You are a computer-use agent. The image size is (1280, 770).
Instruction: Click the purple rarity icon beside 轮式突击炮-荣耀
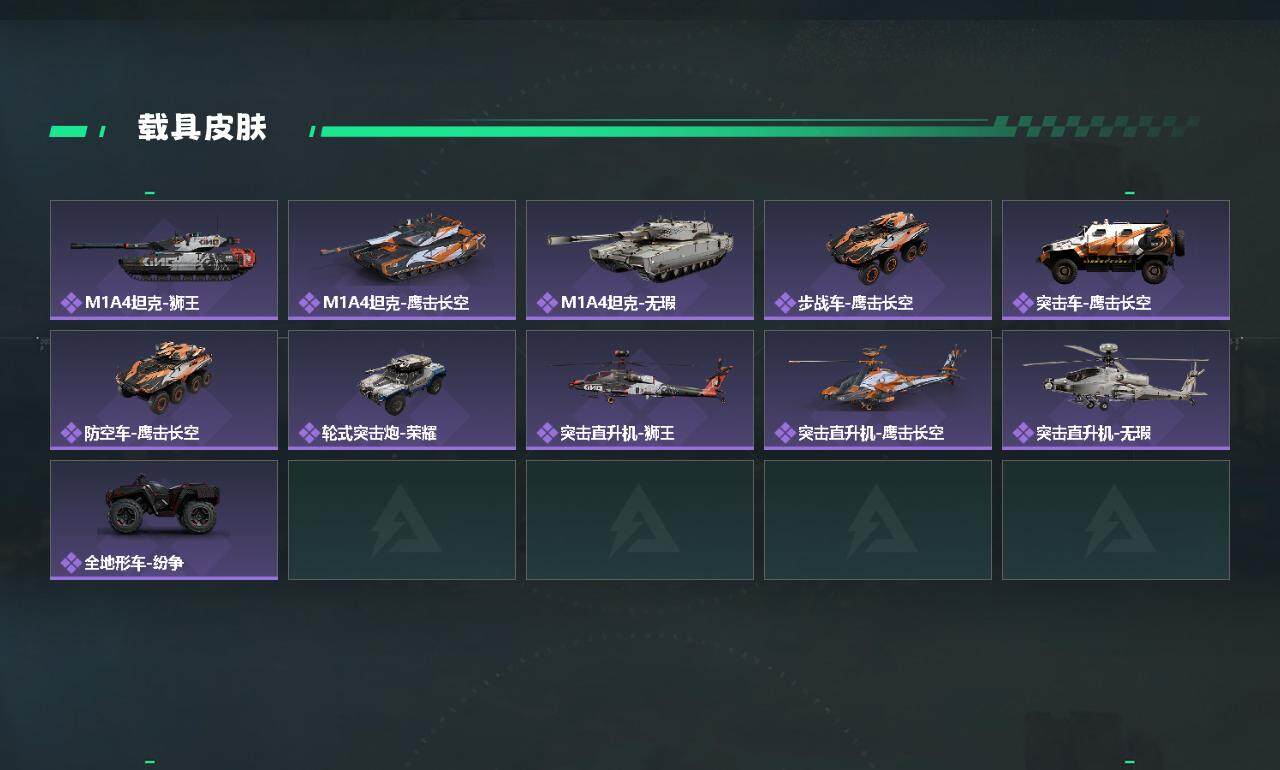309,433
